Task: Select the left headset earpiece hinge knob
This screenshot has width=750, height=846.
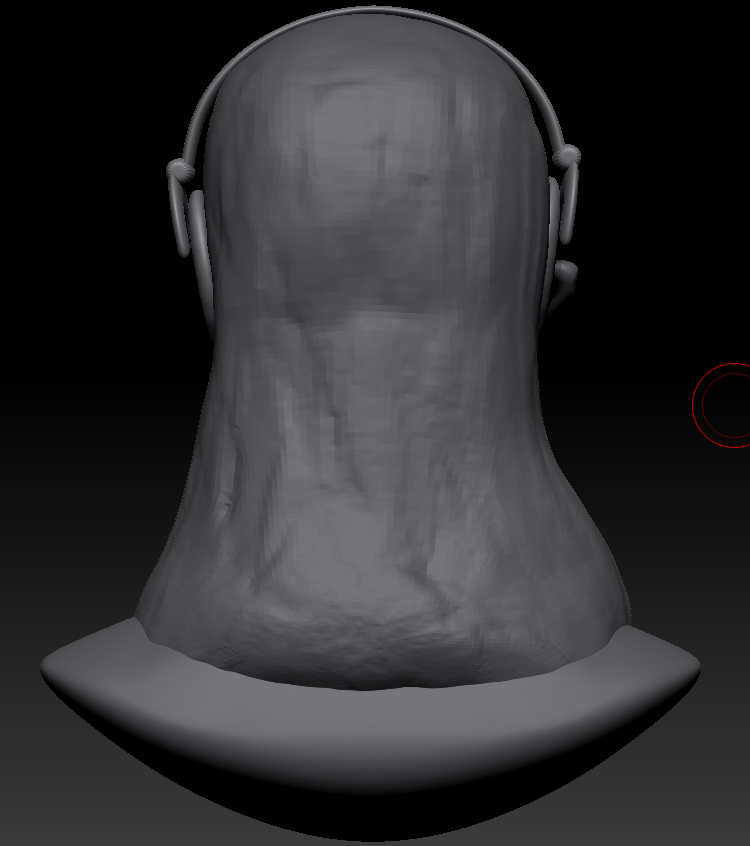Action: coord(180,169)
